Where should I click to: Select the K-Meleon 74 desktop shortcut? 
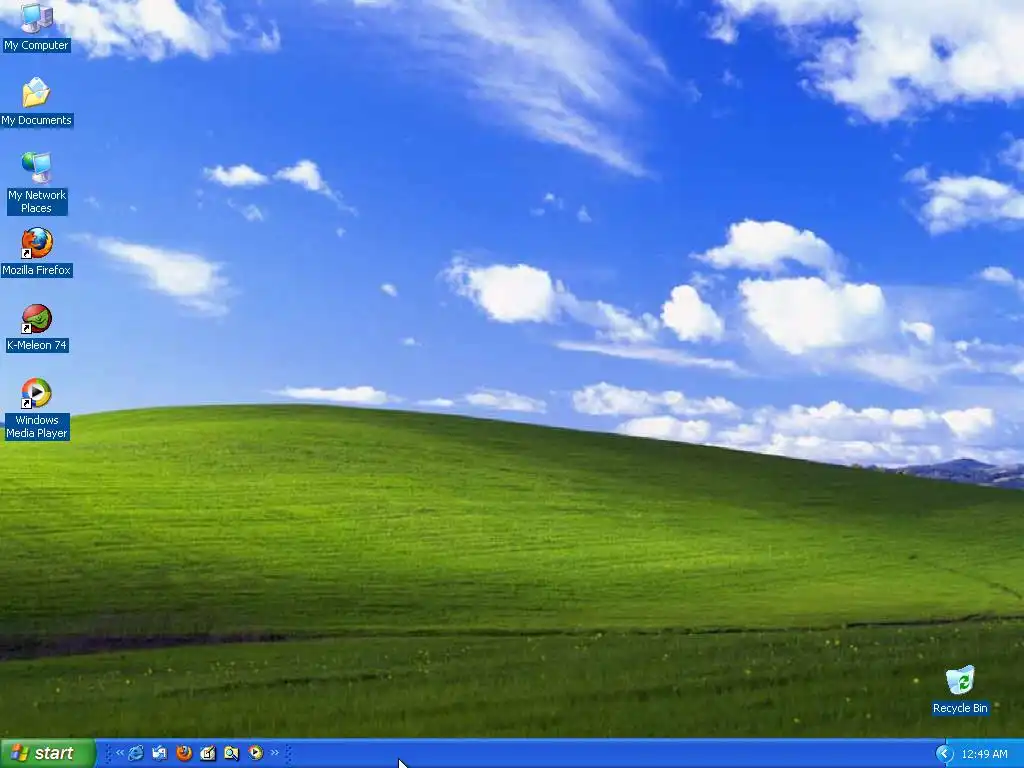pos(37,327)
